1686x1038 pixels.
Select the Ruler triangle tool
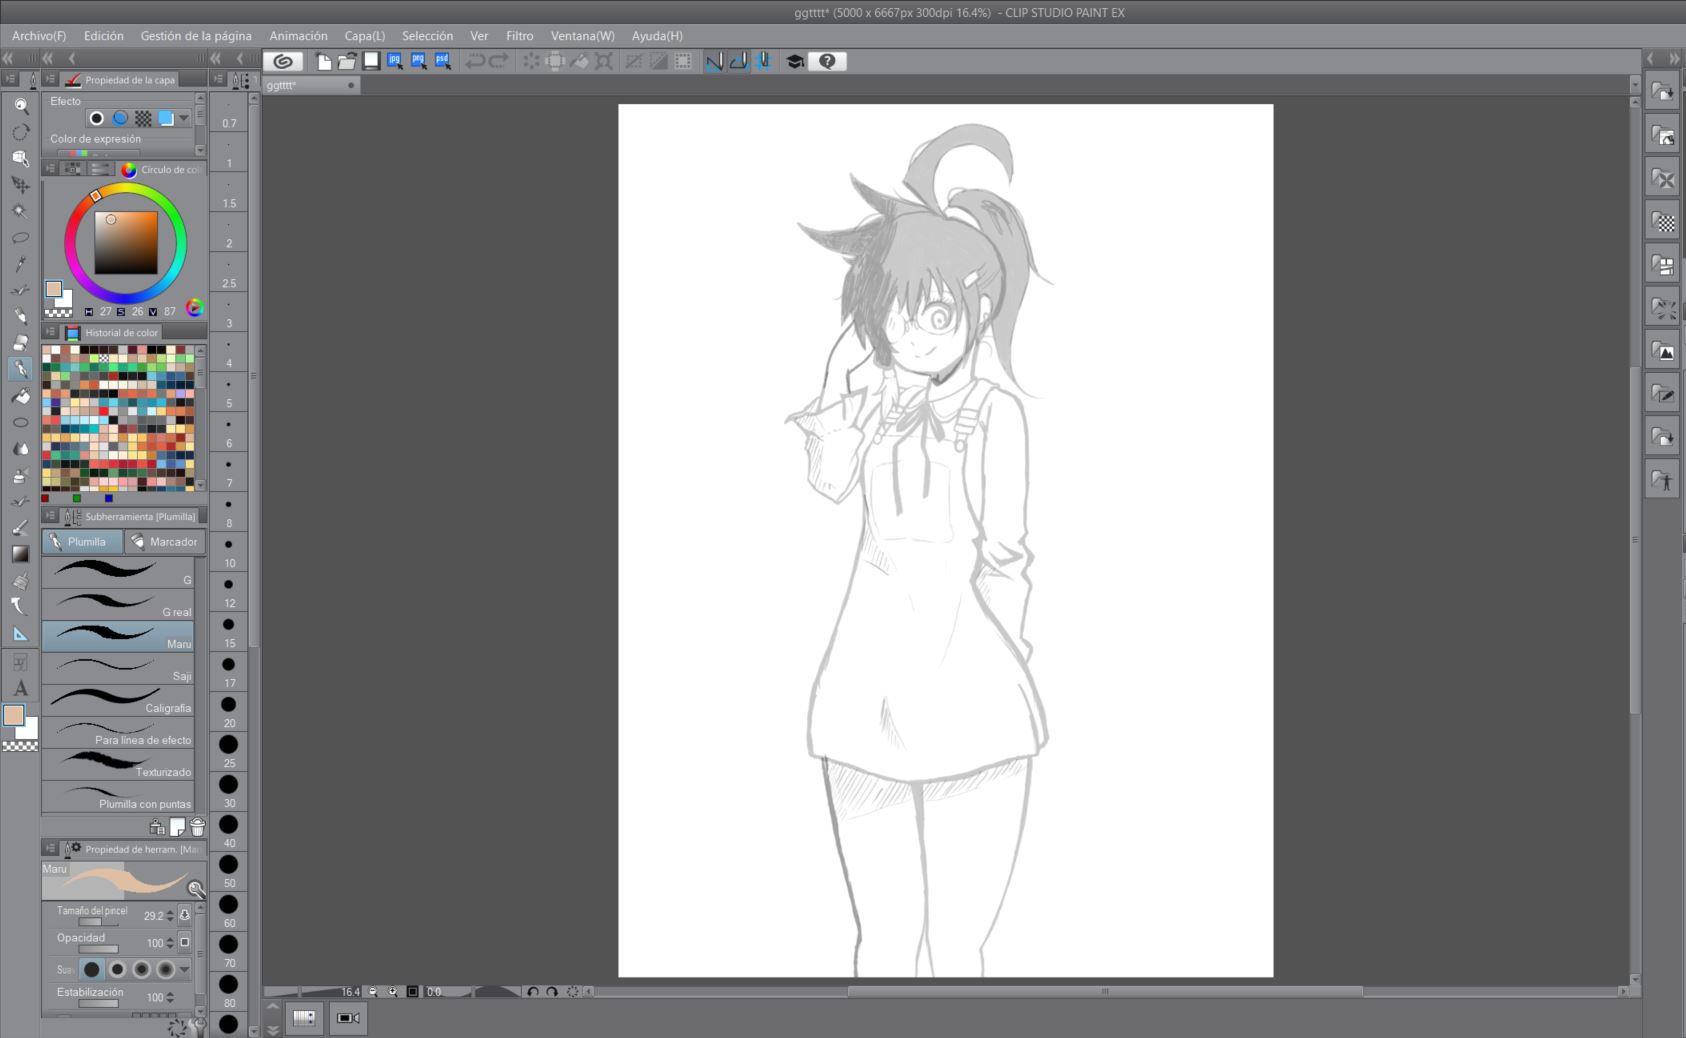coord(20,634)
